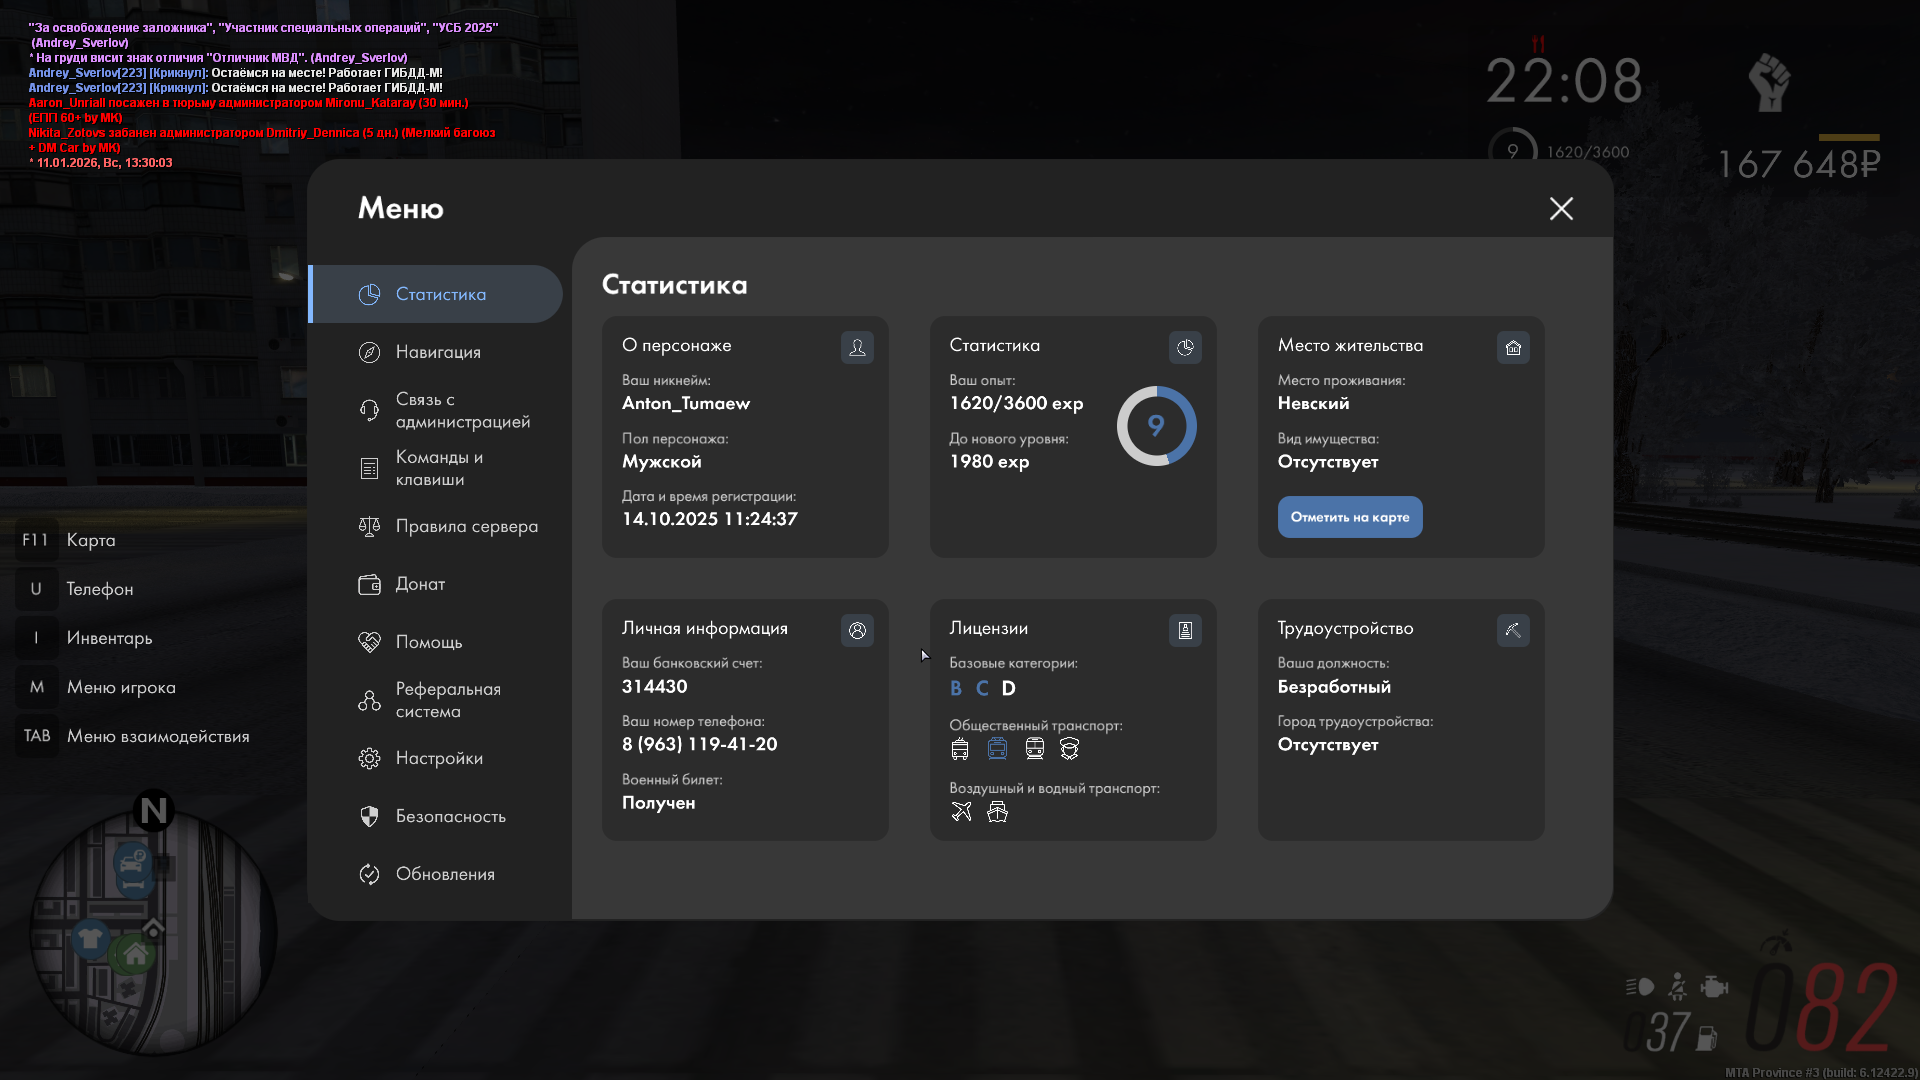Switch to the Обновления section
Image resolution: width=1920 pixels, height=1080 pixels.
click(x=444, y=874)
